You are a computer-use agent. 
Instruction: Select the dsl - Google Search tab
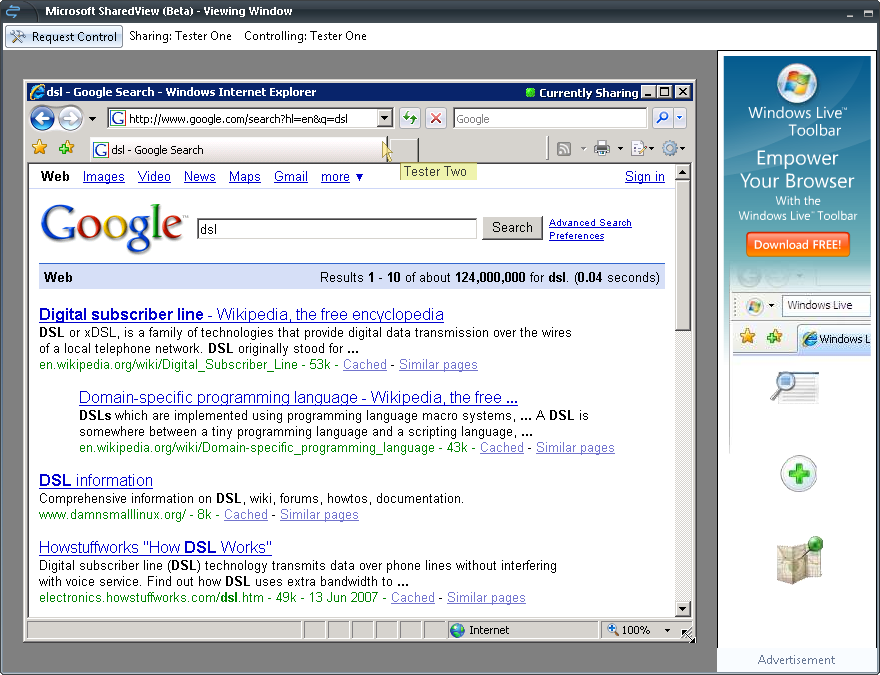(x=238, y=150)
